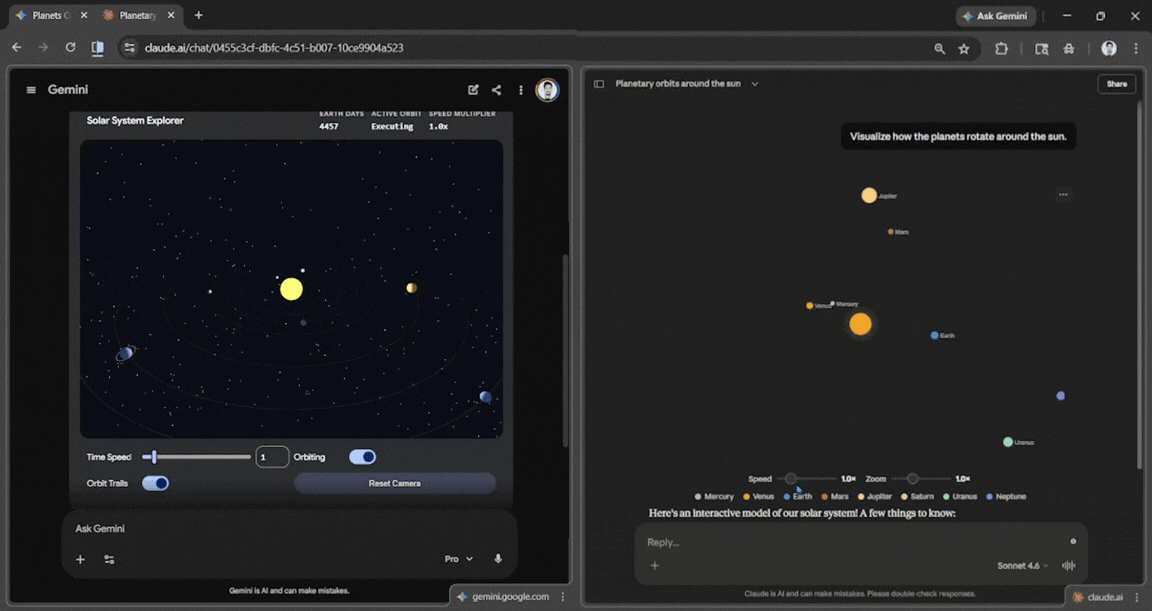Disable the Orbit Trails toggle
Screen dimensions: 1152x611
pyautogui.click(x=156, y=482)
